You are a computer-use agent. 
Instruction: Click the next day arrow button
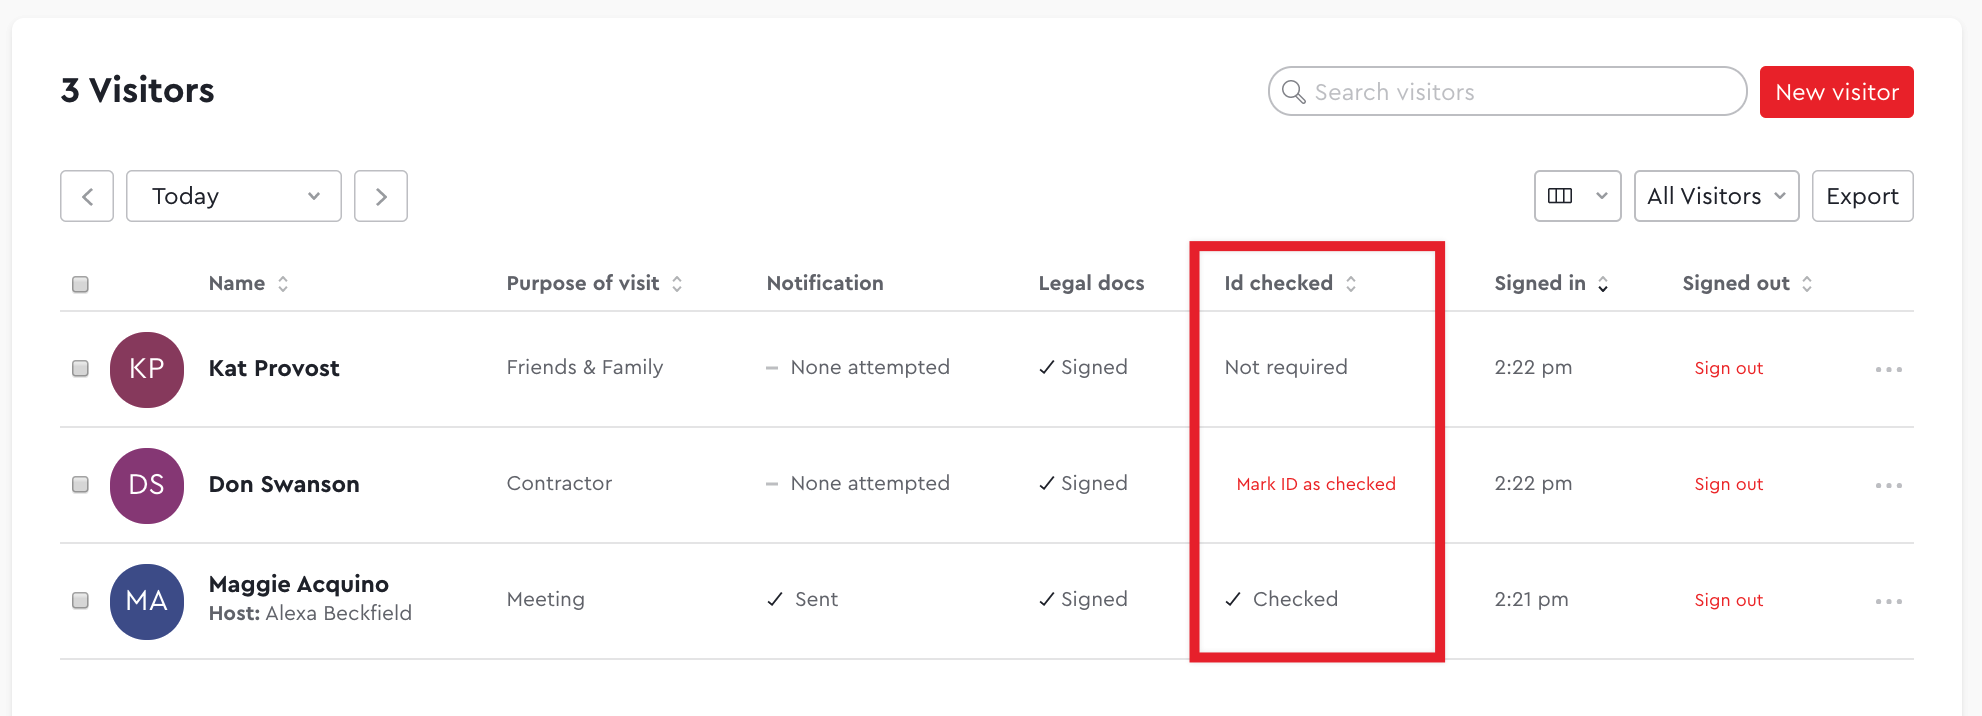[381, 196]
